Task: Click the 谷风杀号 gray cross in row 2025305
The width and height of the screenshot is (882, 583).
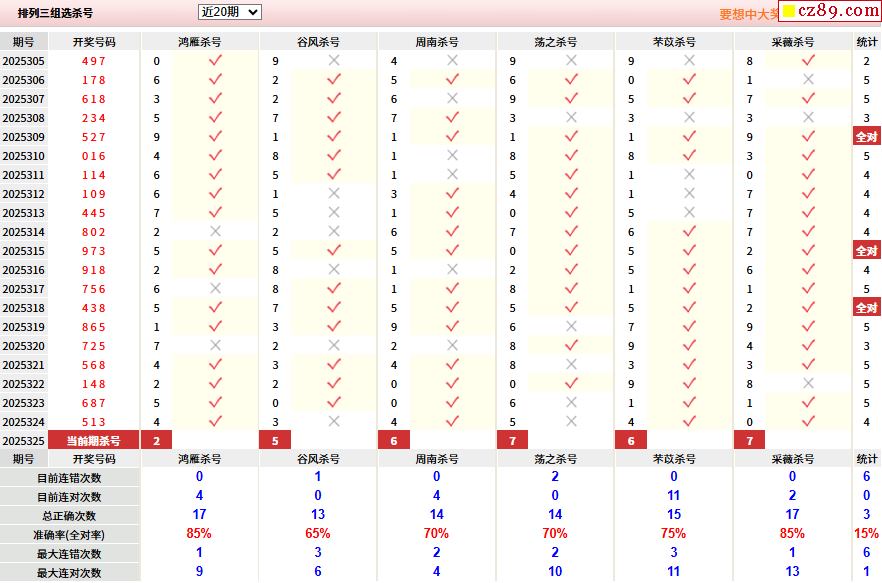Action: tap(334, 60)
